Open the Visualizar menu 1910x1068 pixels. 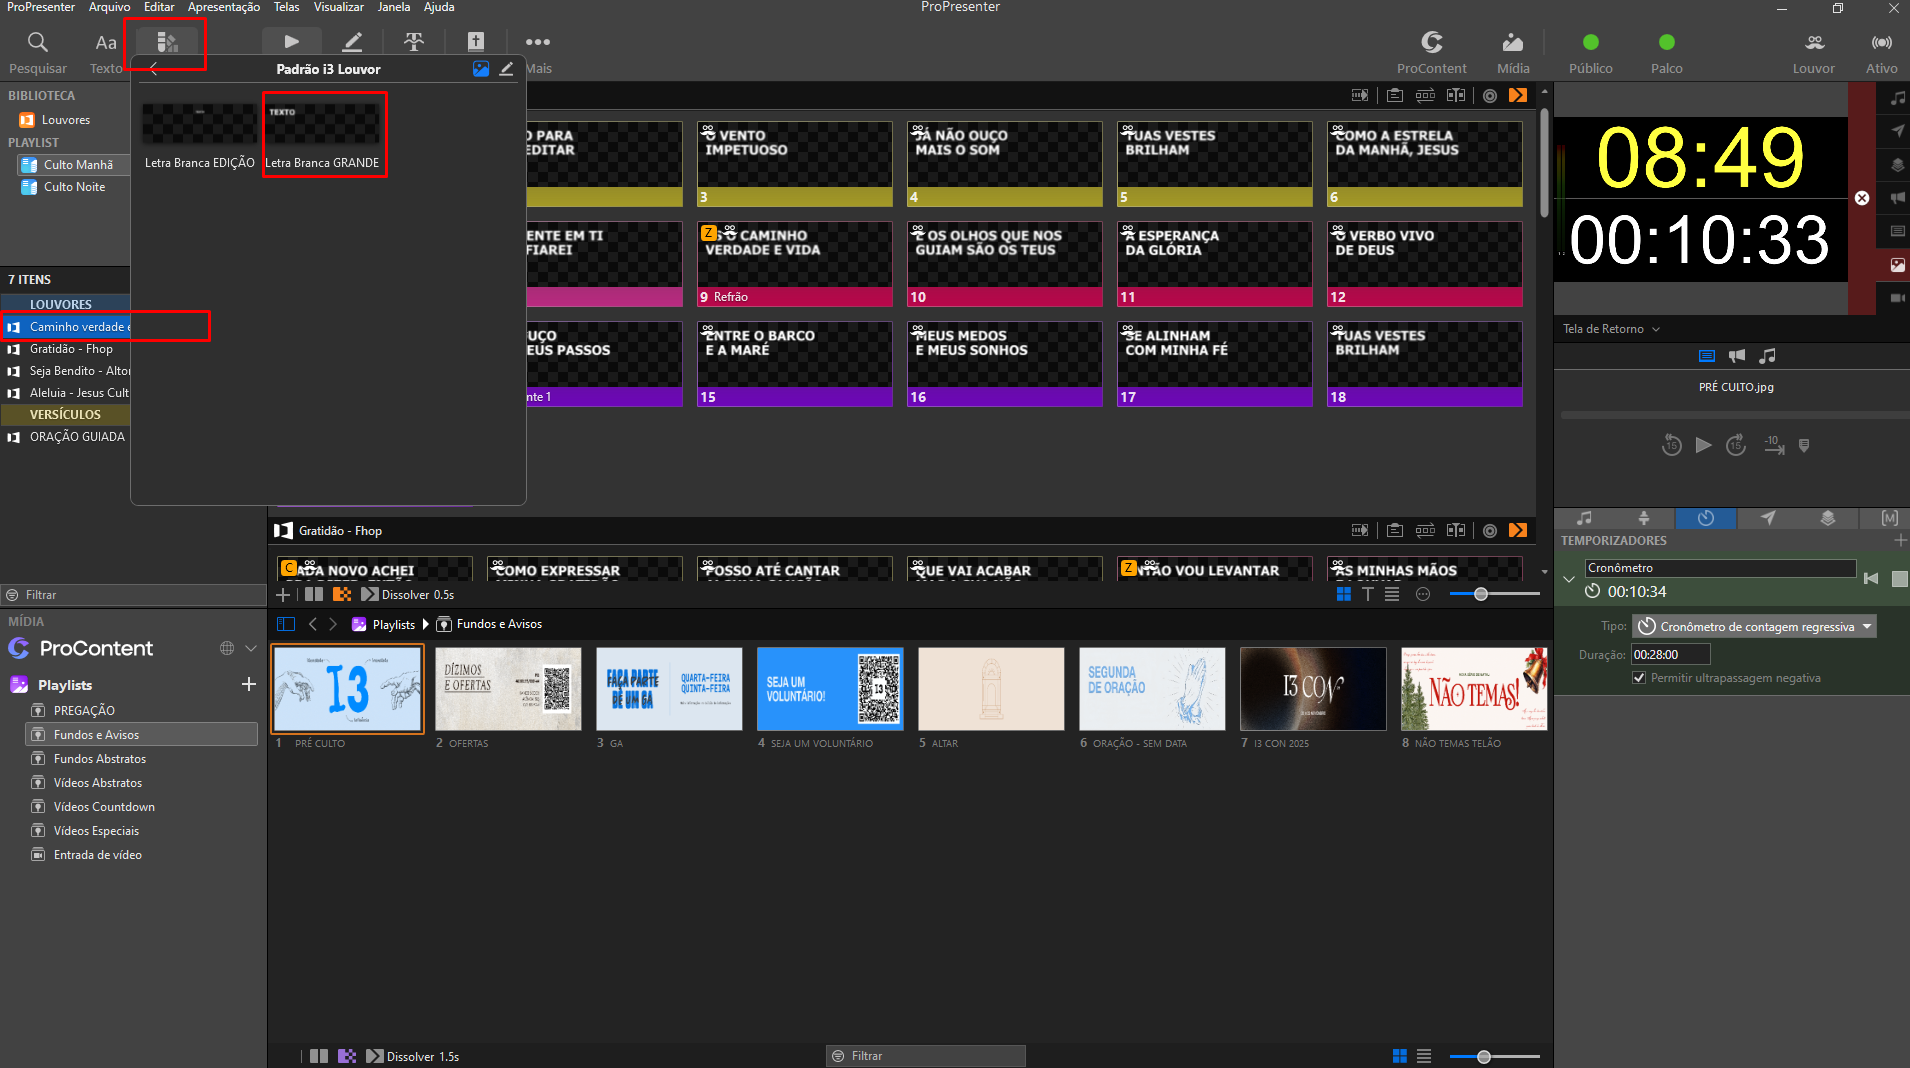[x=338, y=7]
